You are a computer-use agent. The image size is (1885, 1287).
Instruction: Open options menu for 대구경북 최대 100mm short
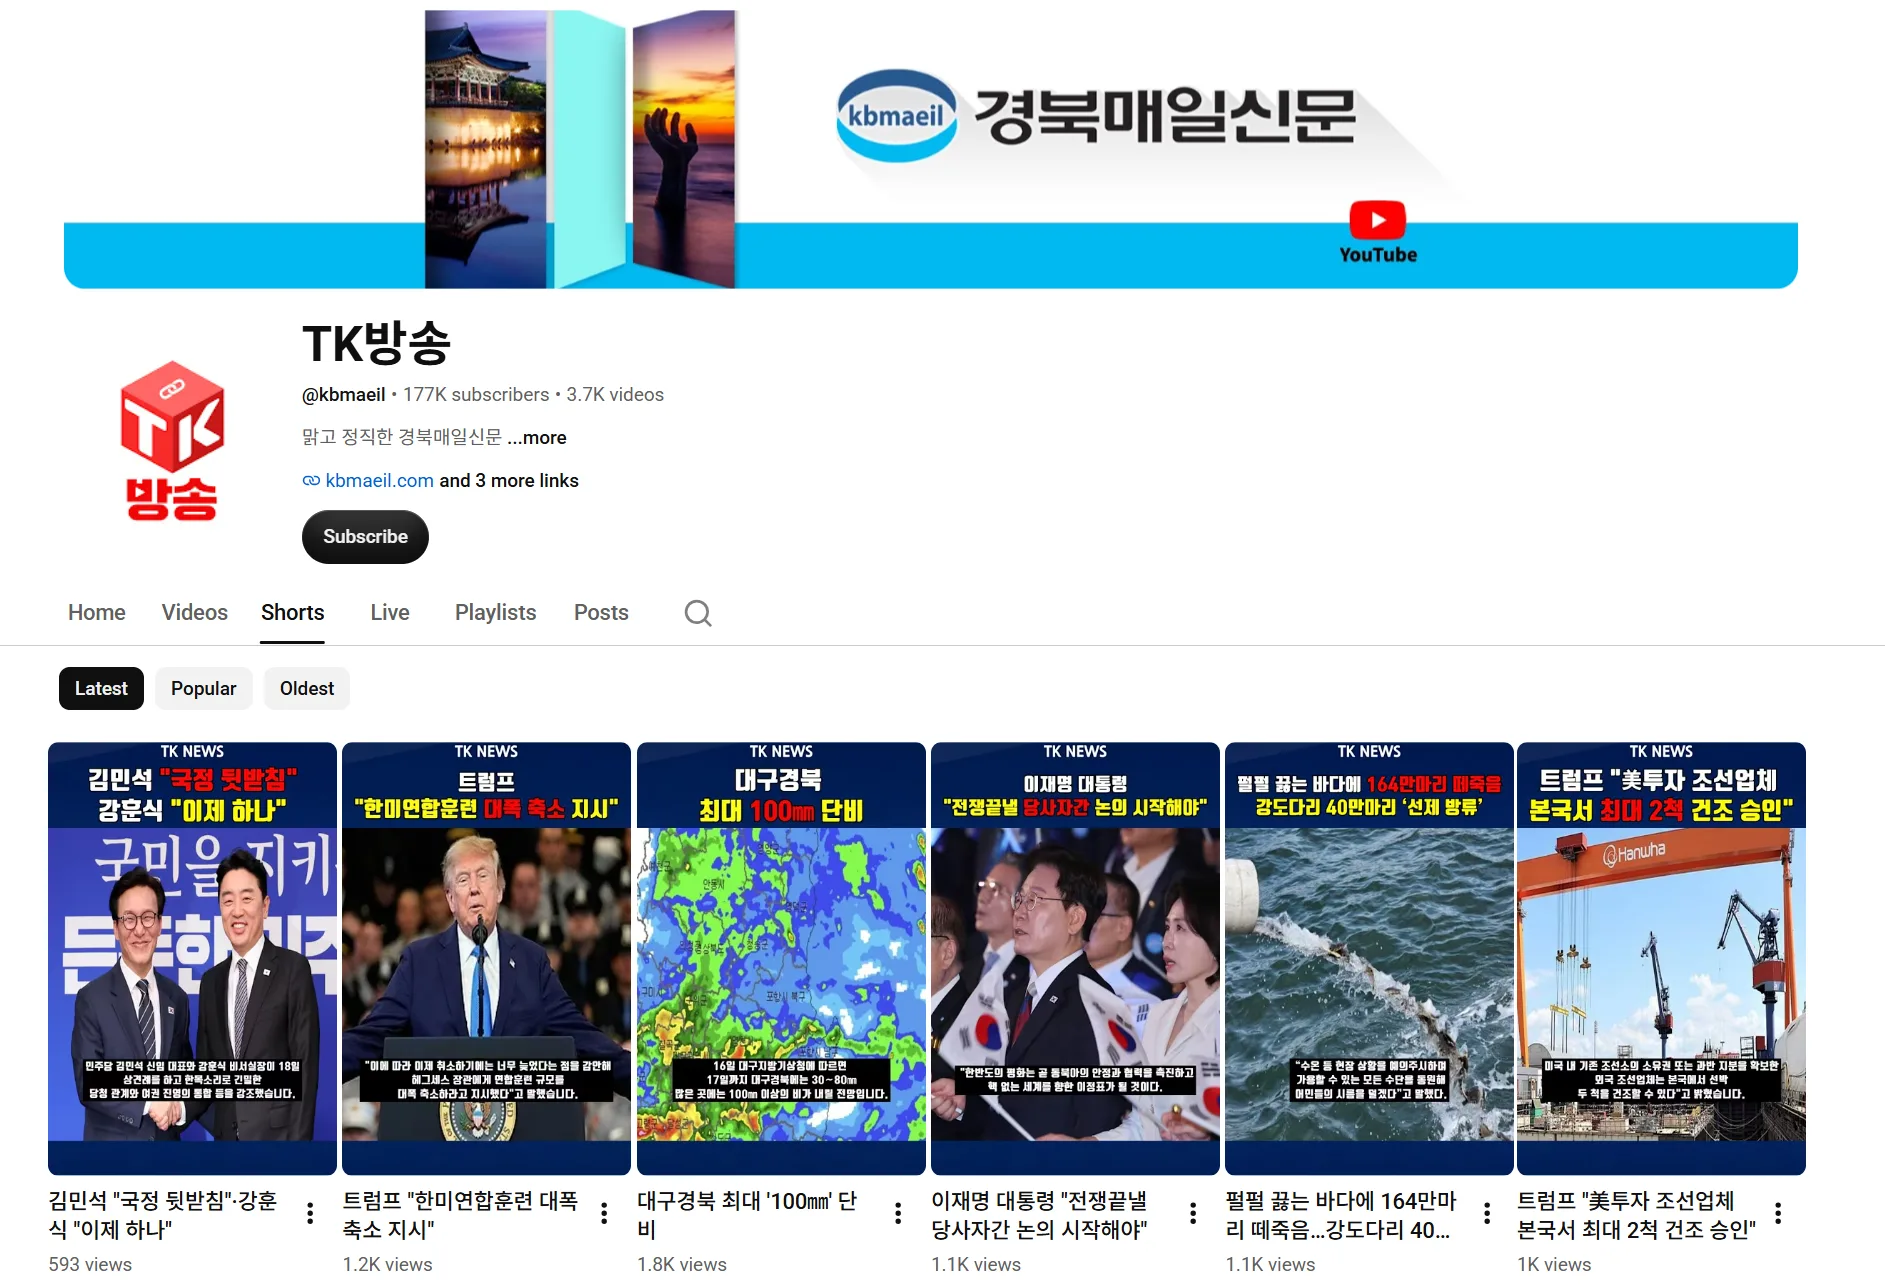[898, 1213]
